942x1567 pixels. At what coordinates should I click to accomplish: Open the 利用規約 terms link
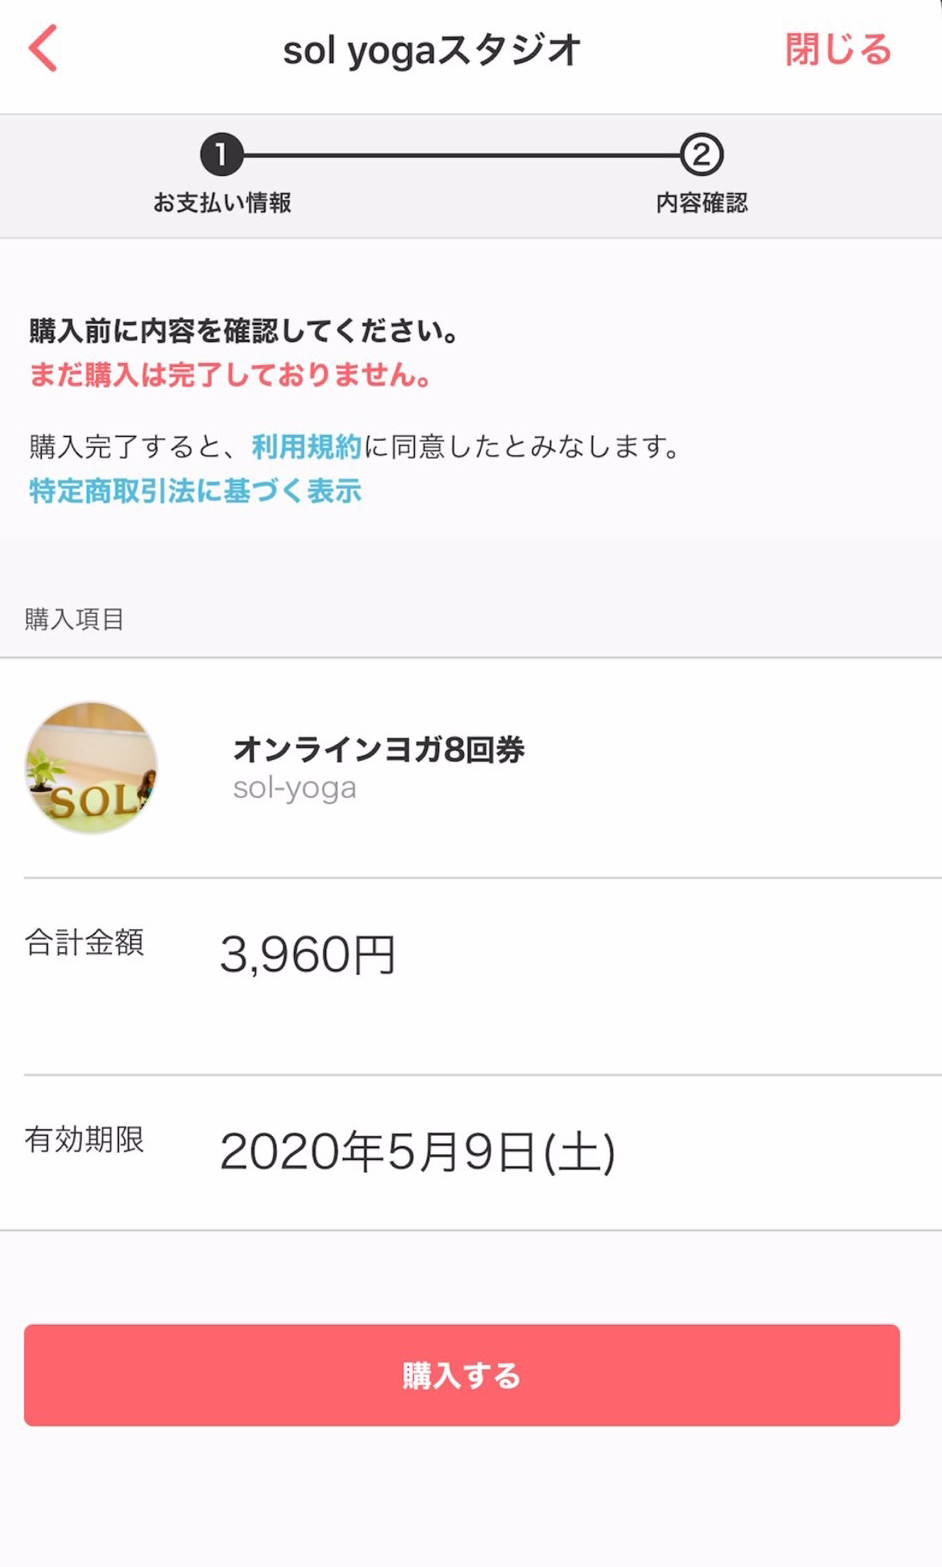(306, 446)
